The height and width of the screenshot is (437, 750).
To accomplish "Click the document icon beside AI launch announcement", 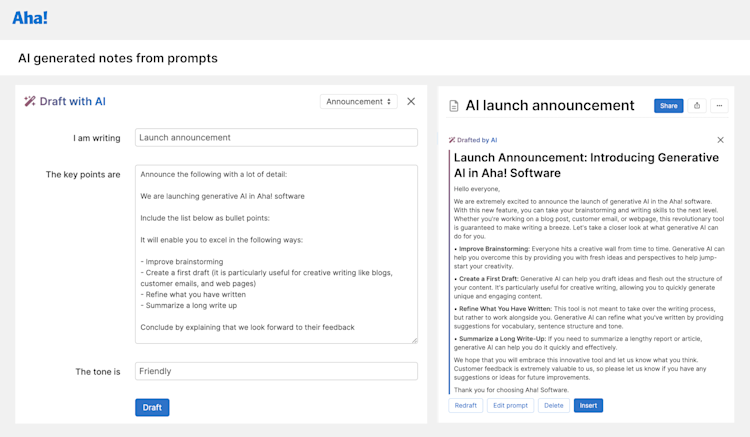I will (x=453, y=106).
